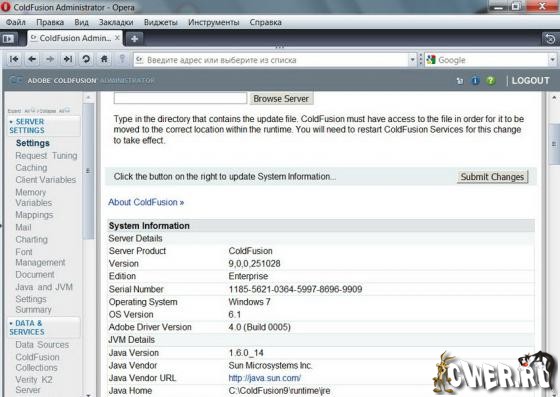Collapse the DATA & SERVICES section
Screen dimensions: 560x397
[11, 323]
